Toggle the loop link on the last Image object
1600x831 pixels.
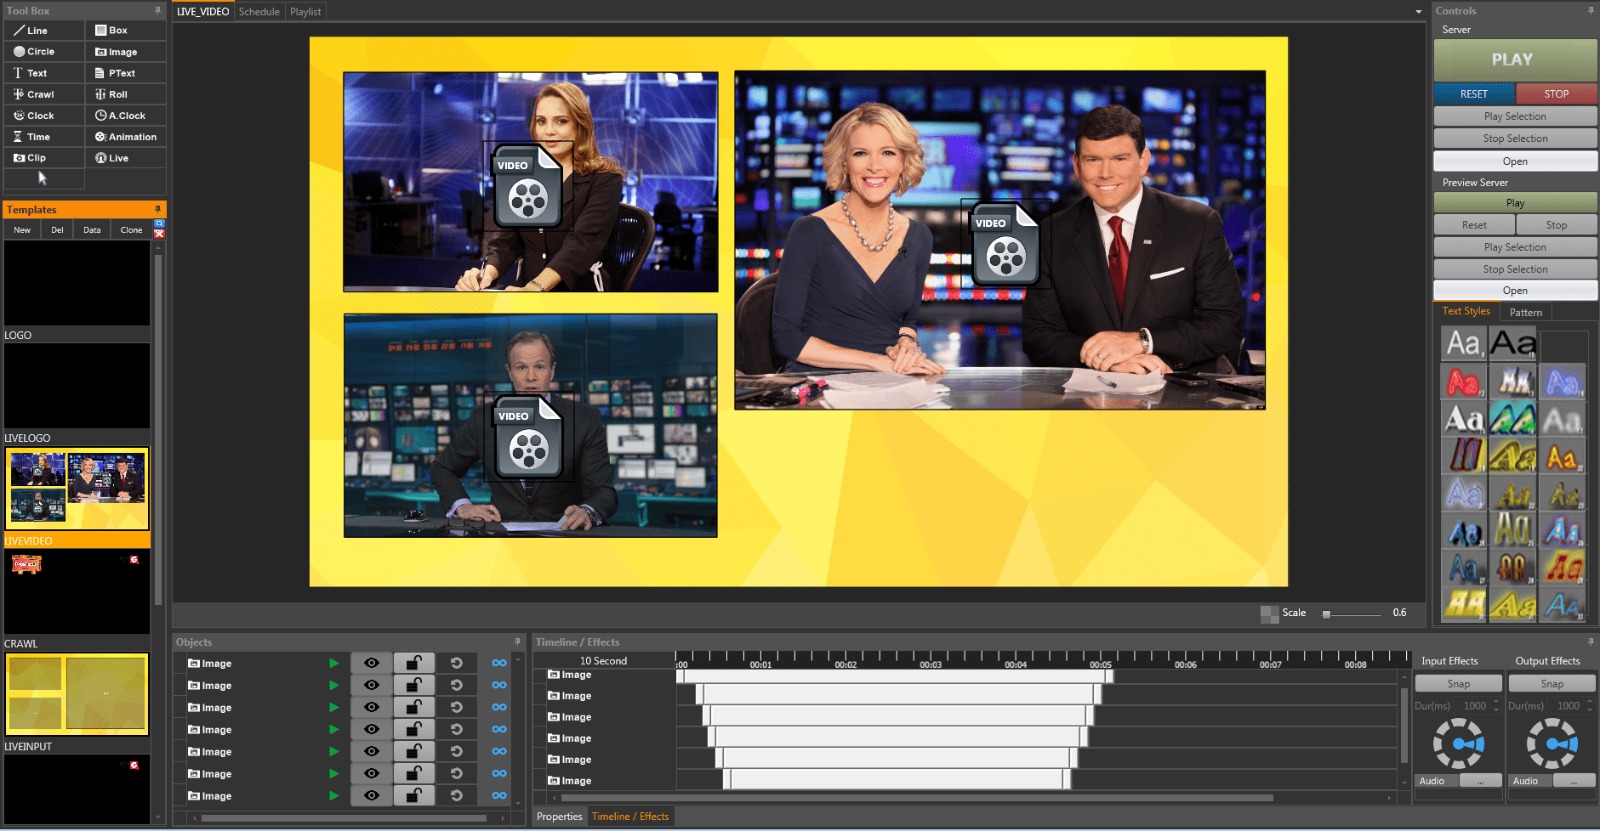[x=499, y=796]
